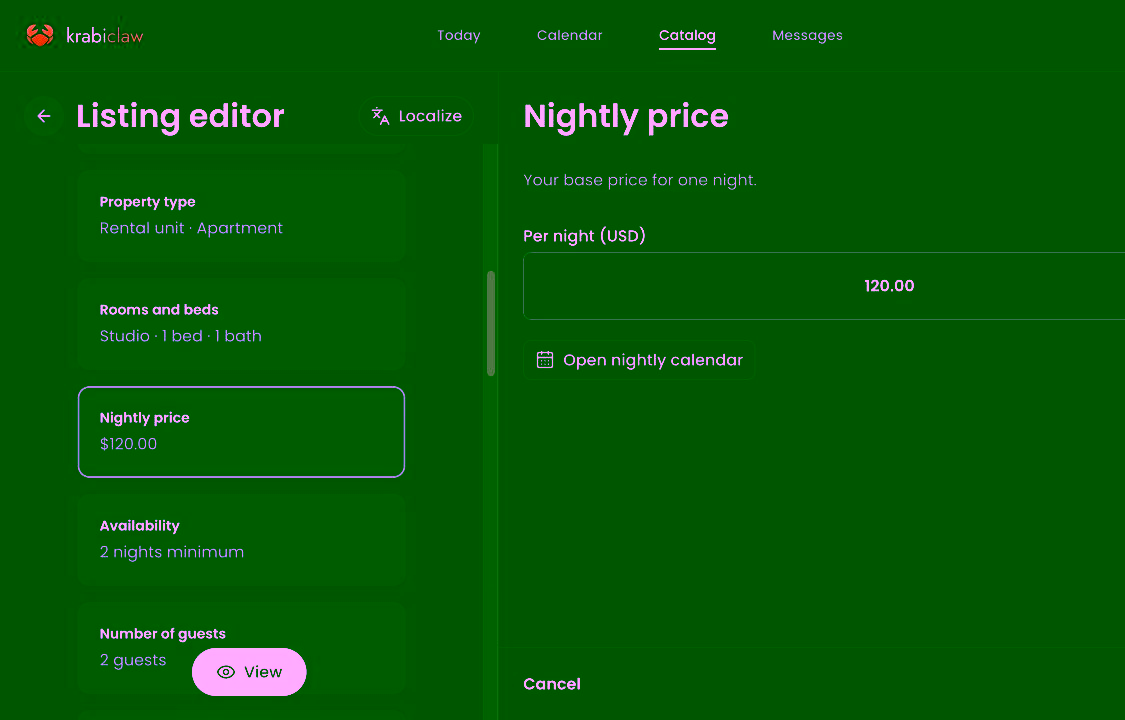Click the krabiclaw crab logo icon

[39, 35]
